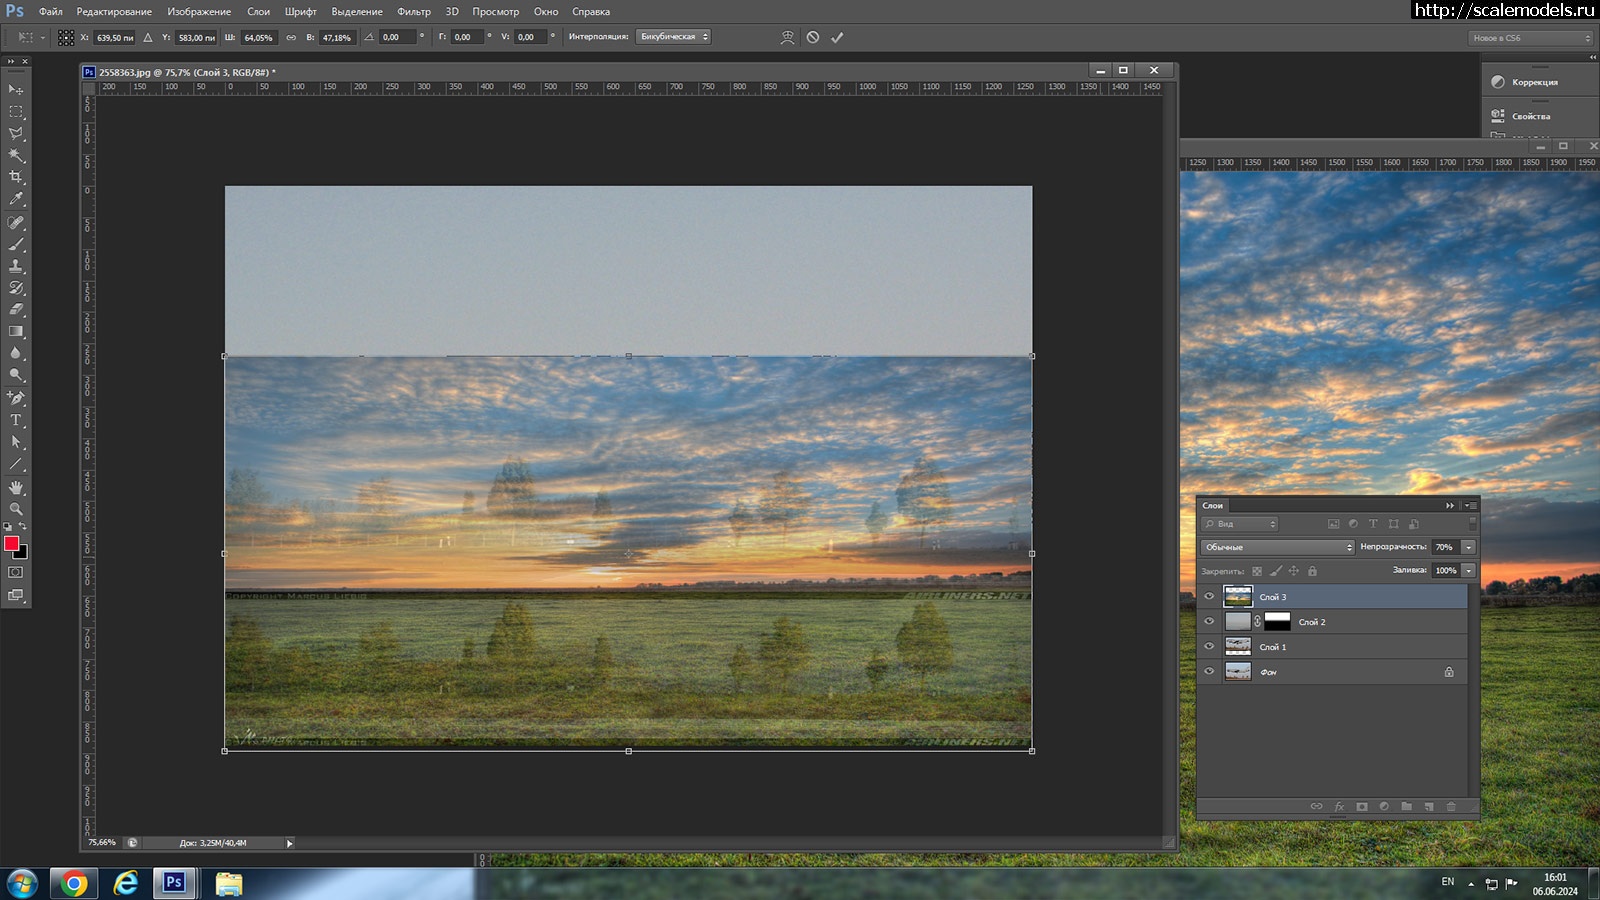Select the Eraser tool
1600x900 pixels.
(x=16, y=310)
